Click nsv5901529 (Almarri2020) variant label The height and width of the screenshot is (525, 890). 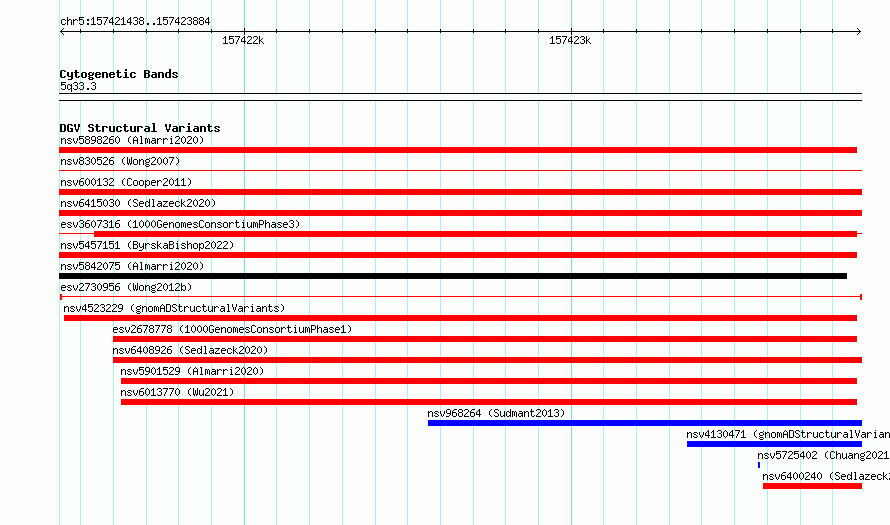coord(192,371)
